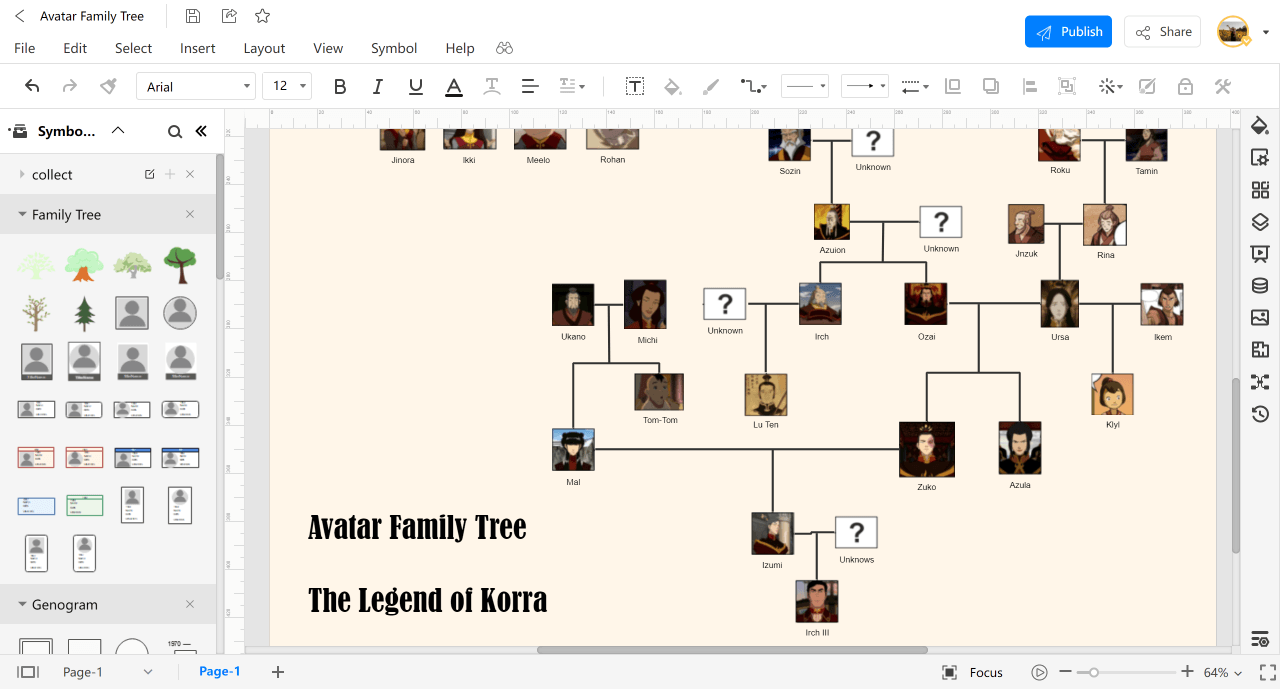The image size is (1280, 689).
Task: Open the page settings icon in right sidebar
Action: coord(1260,157)
